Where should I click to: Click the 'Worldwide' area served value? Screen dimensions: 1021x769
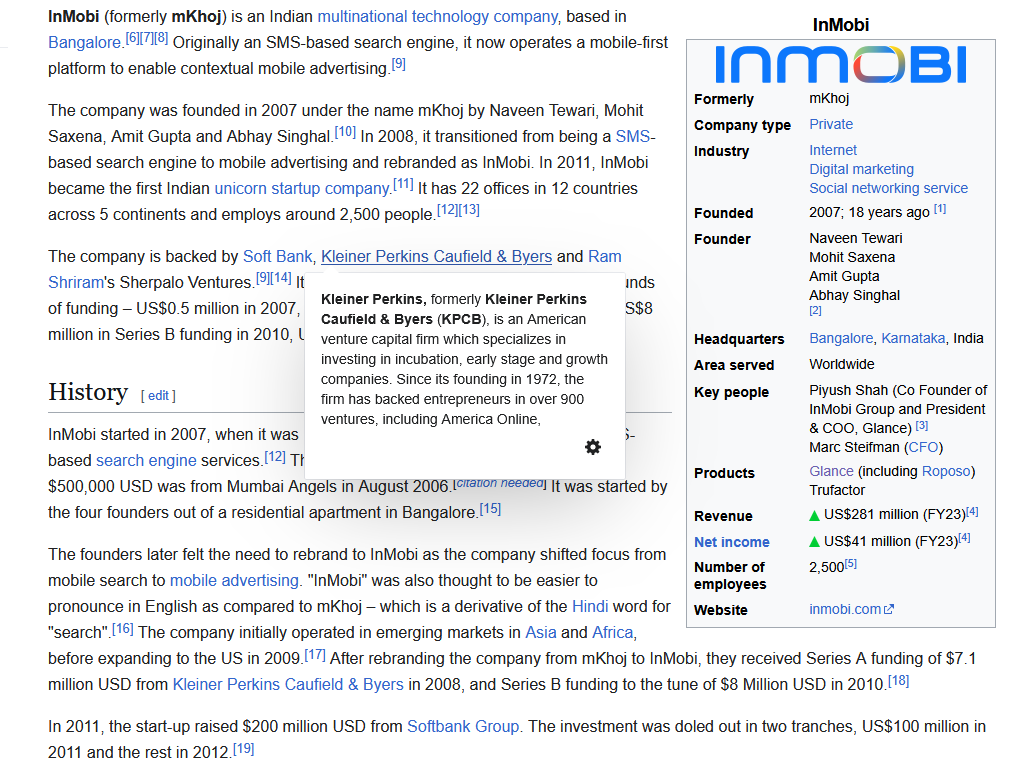click(x=842, y=365)
